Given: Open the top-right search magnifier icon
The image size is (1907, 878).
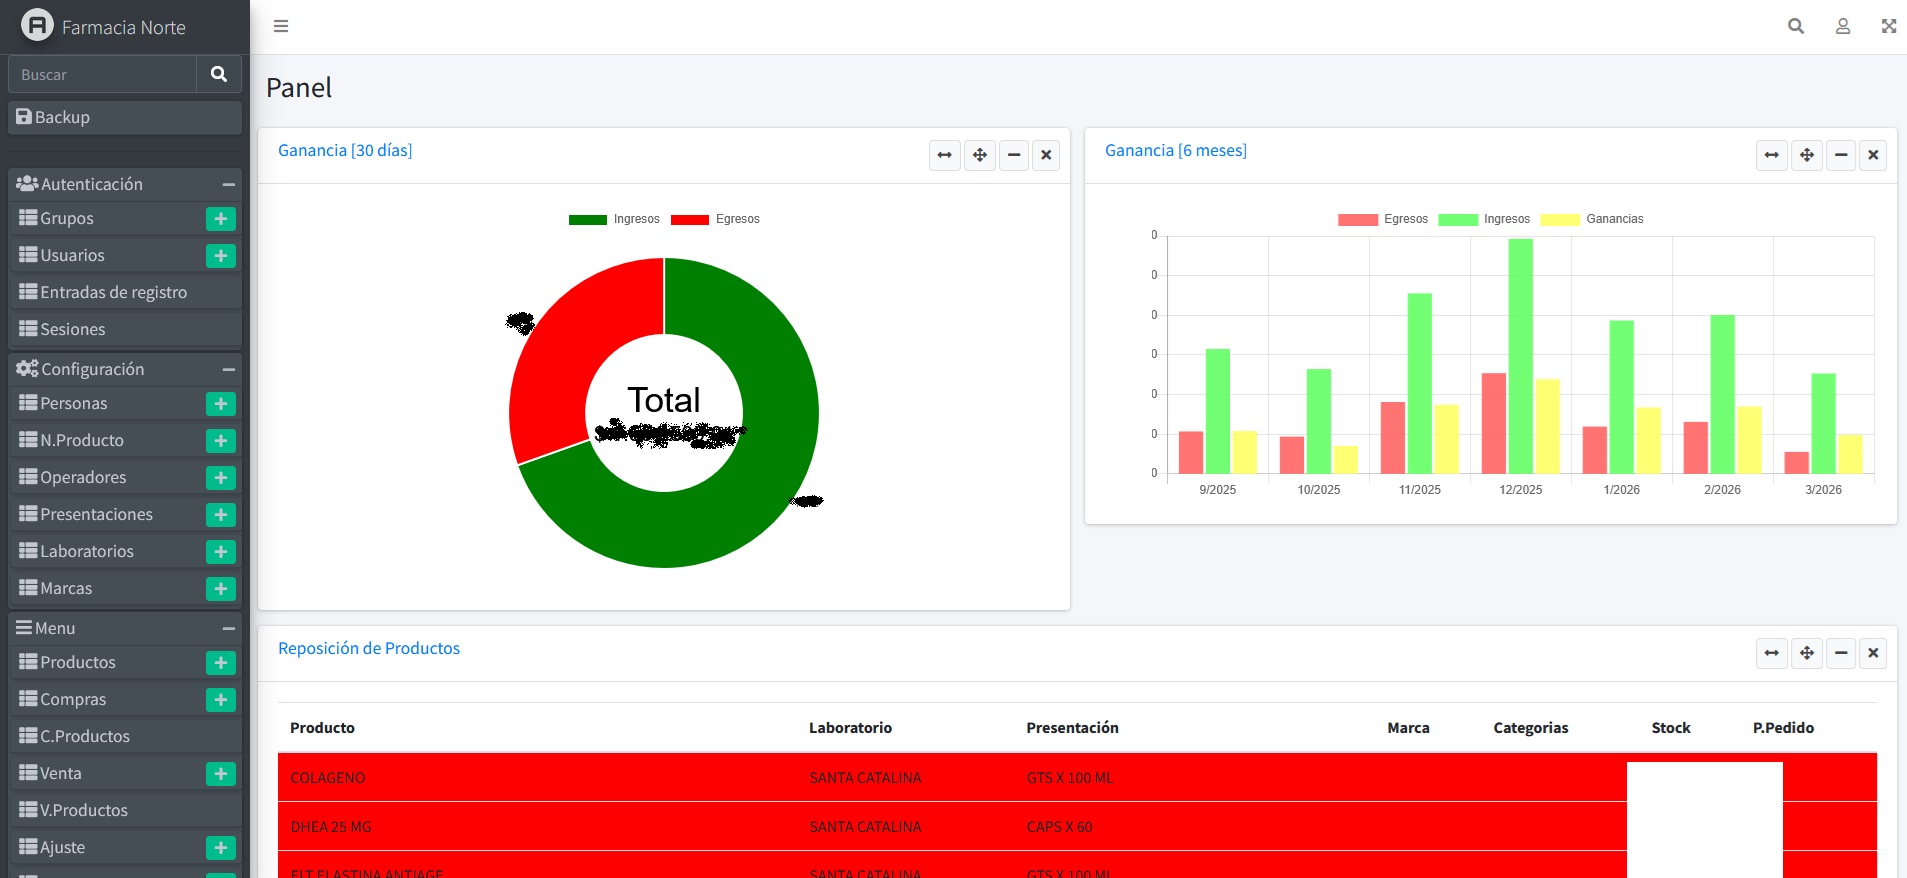Looking at the screenshot, I should 1796,26.
